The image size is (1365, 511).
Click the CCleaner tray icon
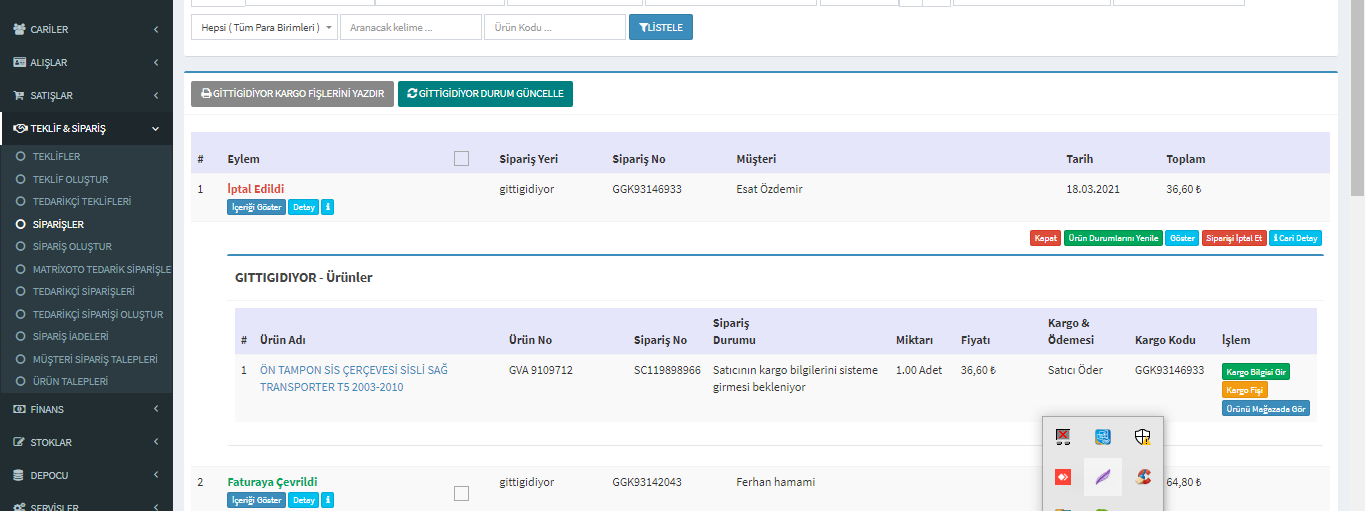pyautogui.click(x=1142, y=478)
